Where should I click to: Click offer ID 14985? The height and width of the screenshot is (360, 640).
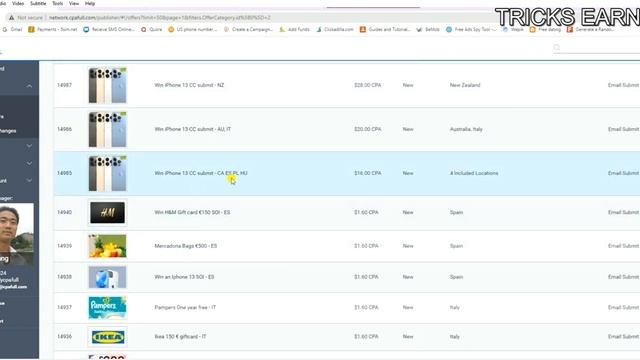64,173
